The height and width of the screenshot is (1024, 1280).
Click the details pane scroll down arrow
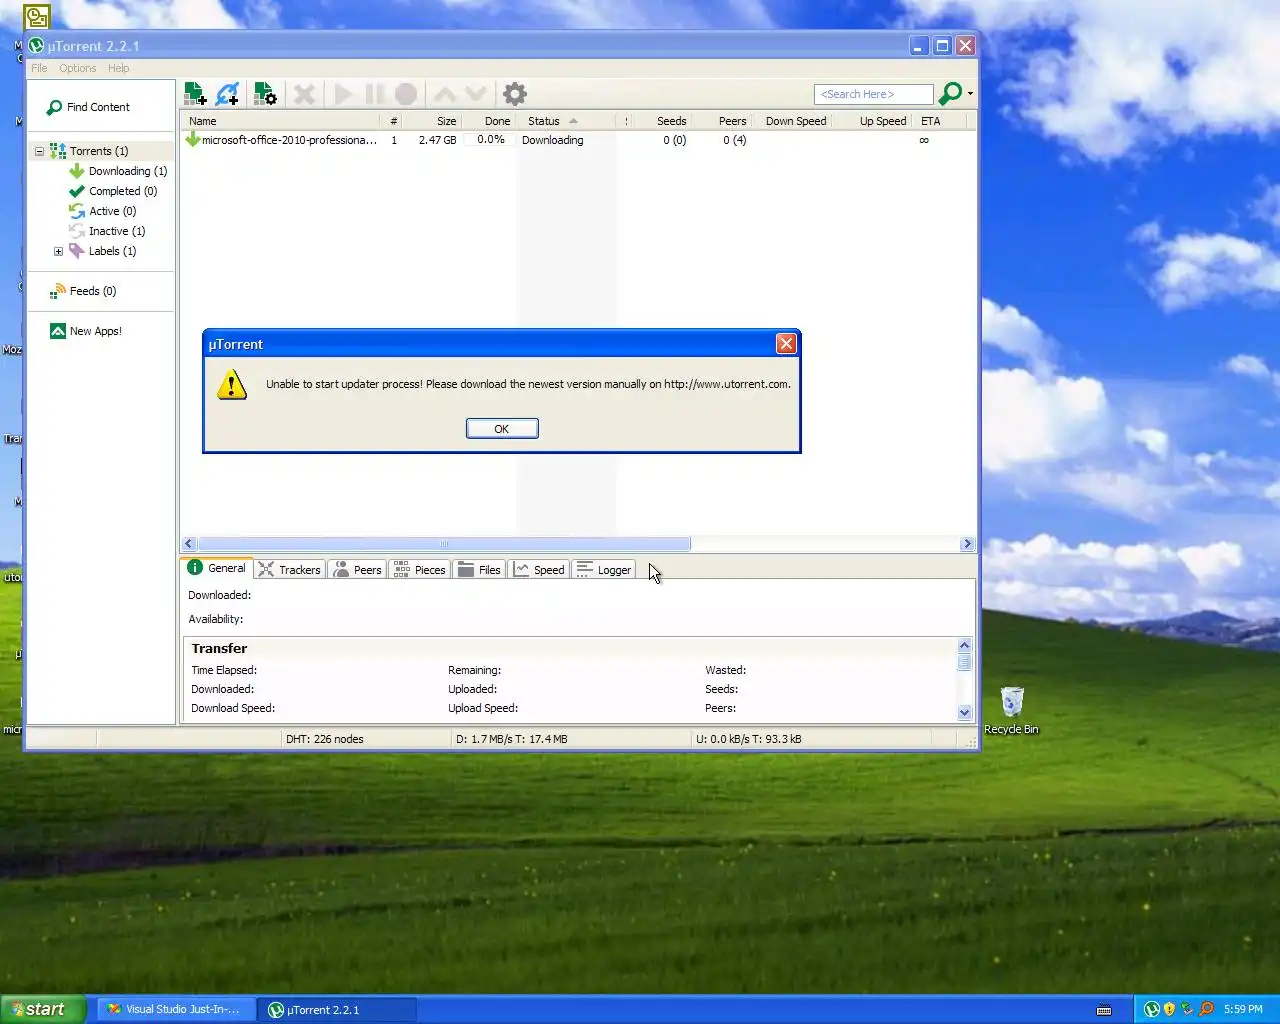[x=965, y=713]
